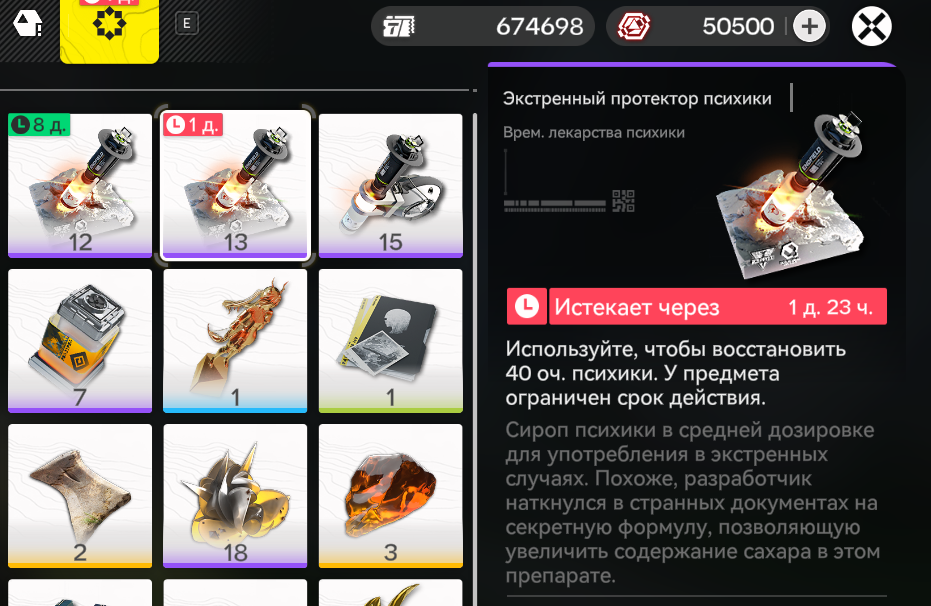Image resolution: width=931 pixels, height=606 pixels.
Task: Select the expiring 1-day protector stack of 13
Action: coord(235,186)
